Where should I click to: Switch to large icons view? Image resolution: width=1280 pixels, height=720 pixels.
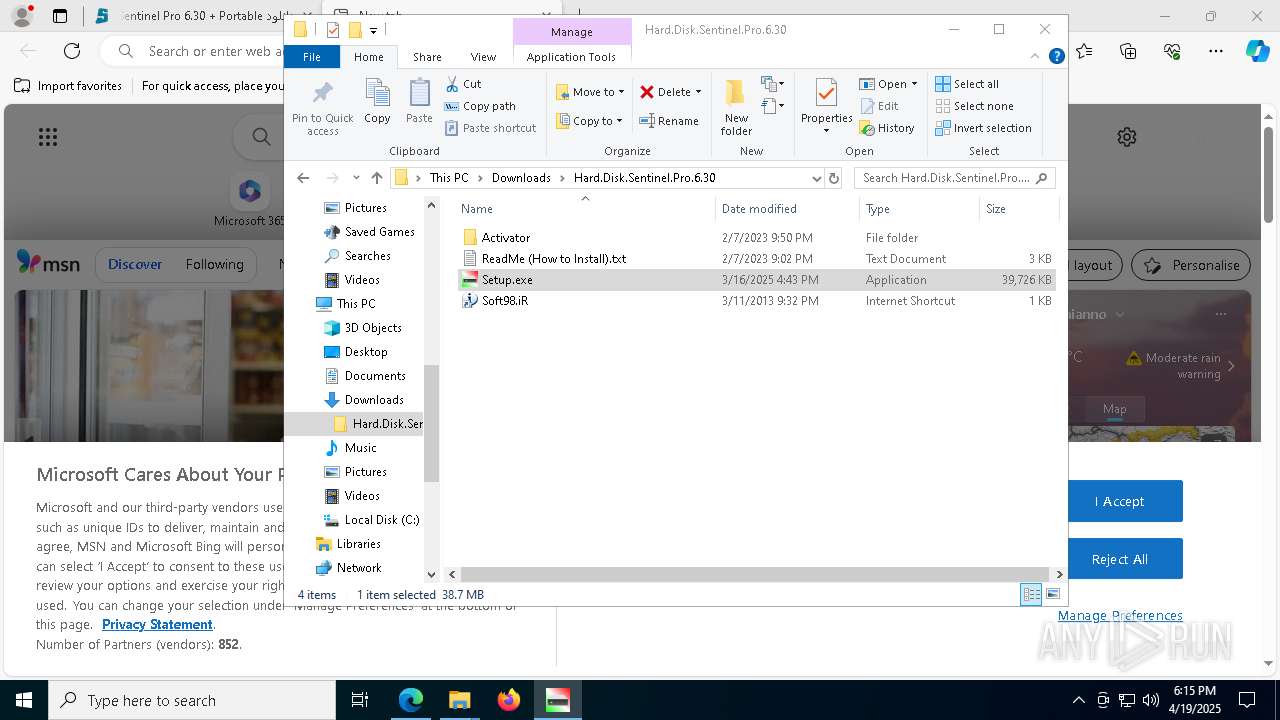1053,594
